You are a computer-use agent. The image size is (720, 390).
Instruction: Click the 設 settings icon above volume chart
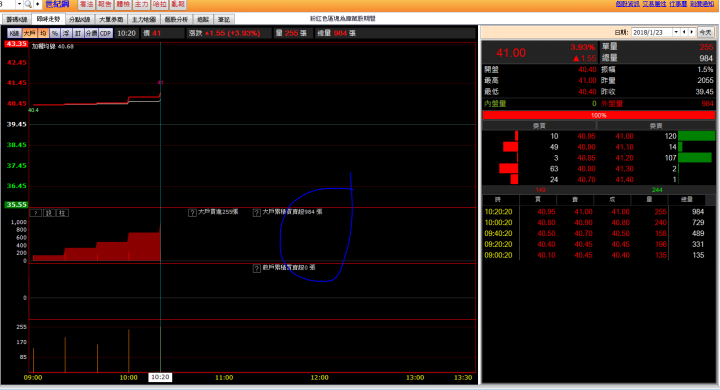coord(49,213)
